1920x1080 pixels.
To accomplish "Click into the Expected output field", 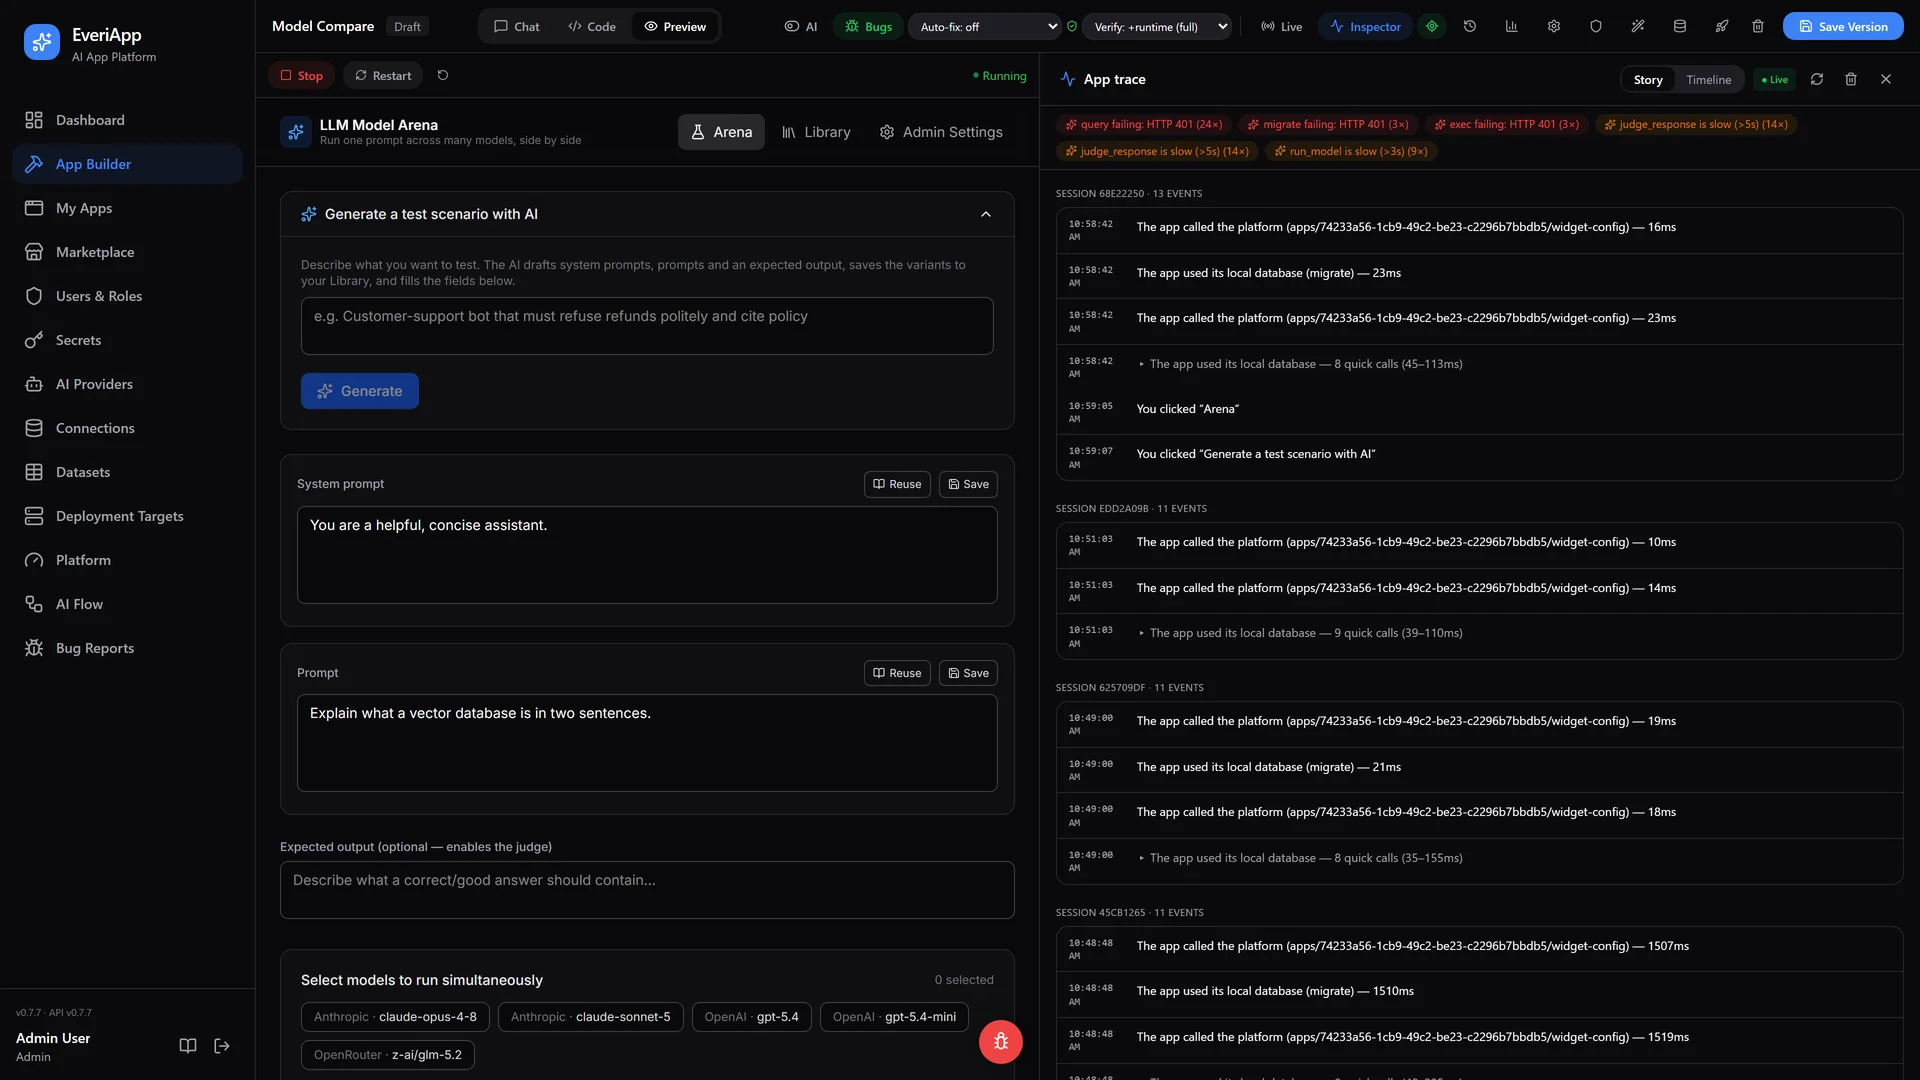I will (647, 890).
